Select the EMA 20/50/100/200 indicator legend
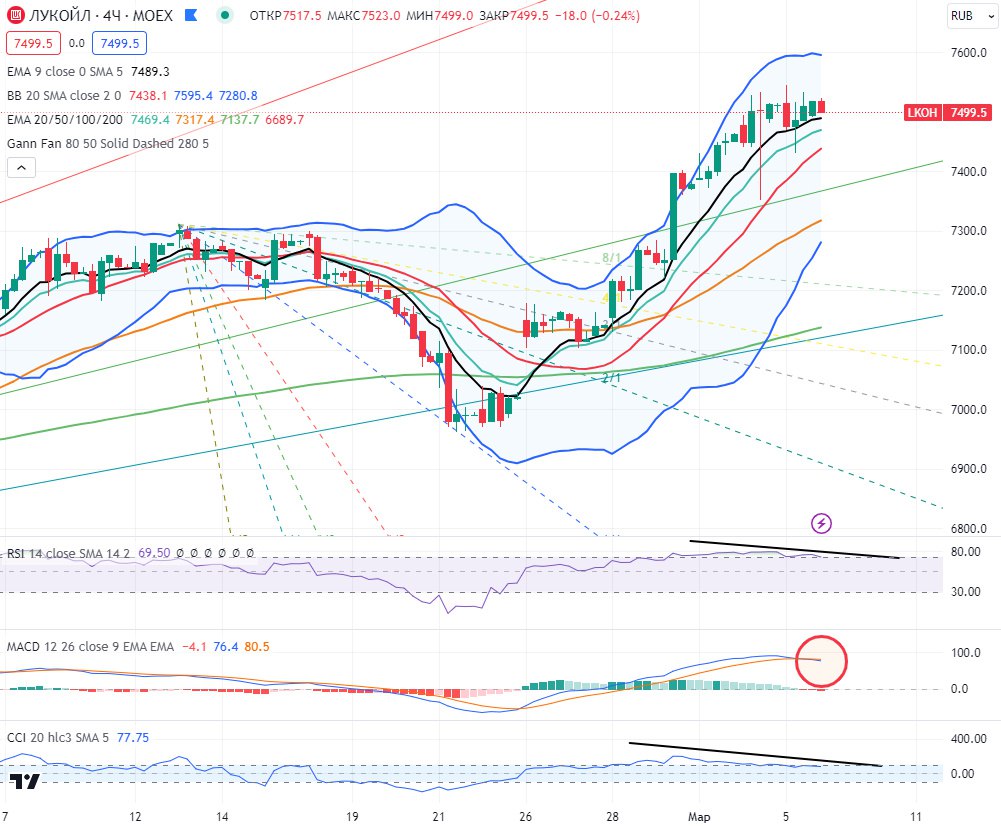The image size is (1001, 829). pos(65,119)
